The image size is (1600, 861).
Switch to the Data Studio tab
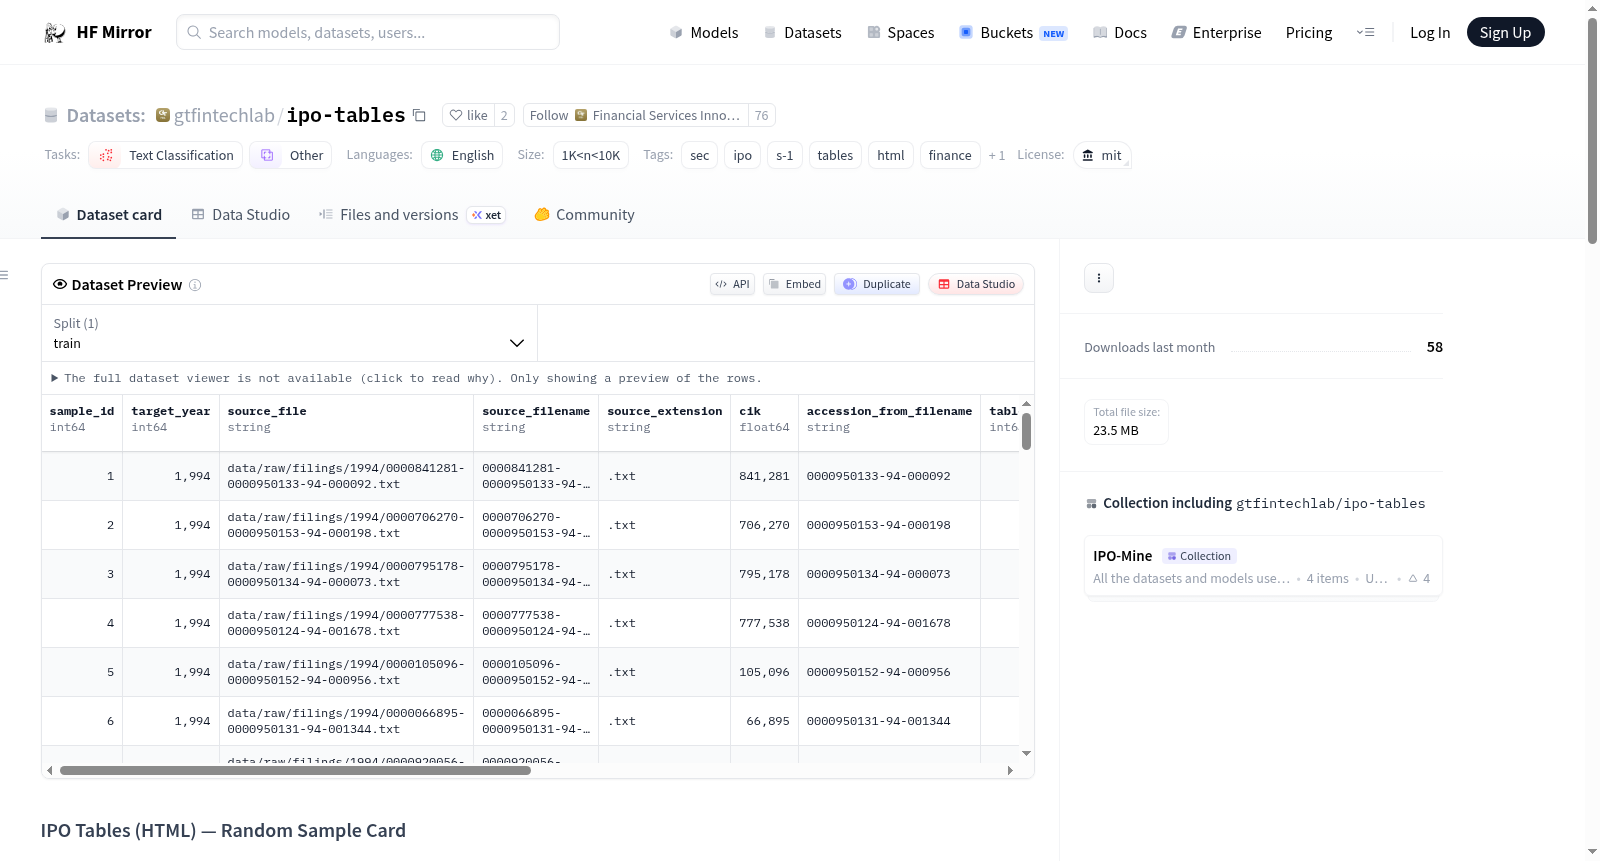point(241,215)
